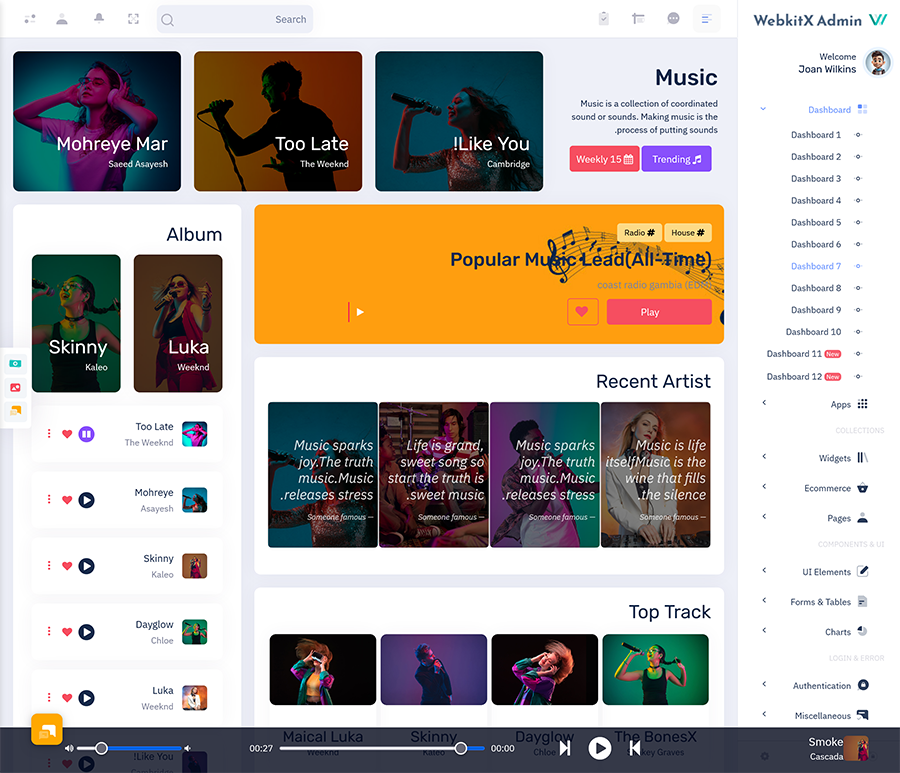
Task: Toggle heart on Luka track
Action: (67, 698)
